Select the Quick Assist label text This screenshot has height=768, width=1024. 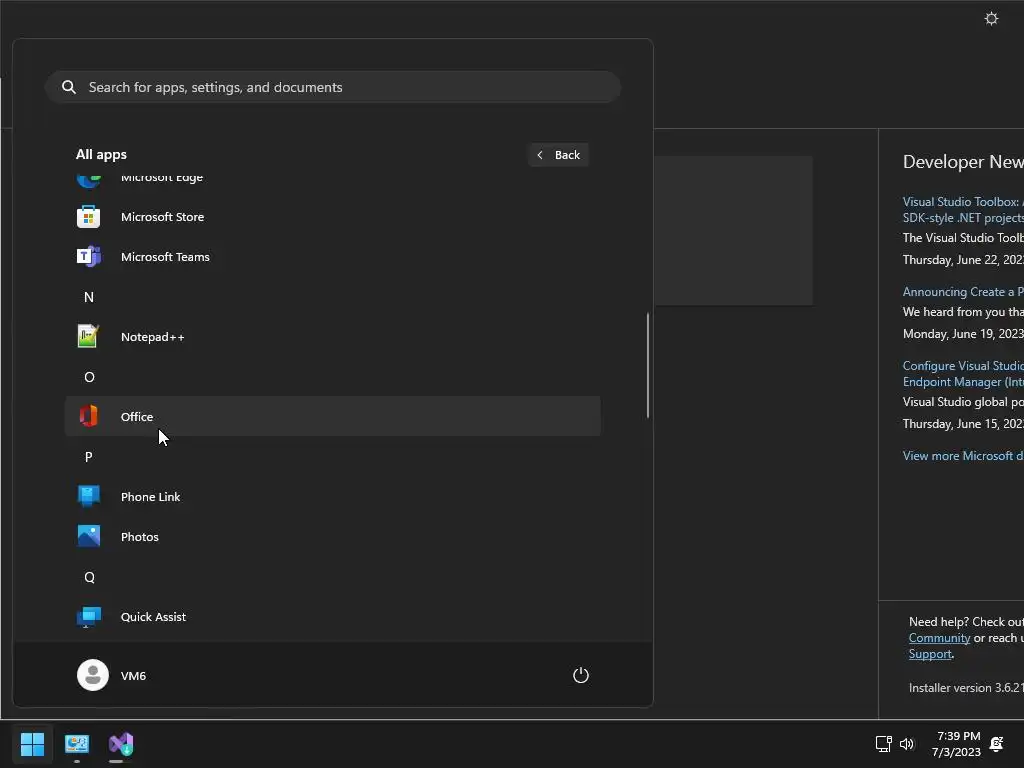(153, 616)
